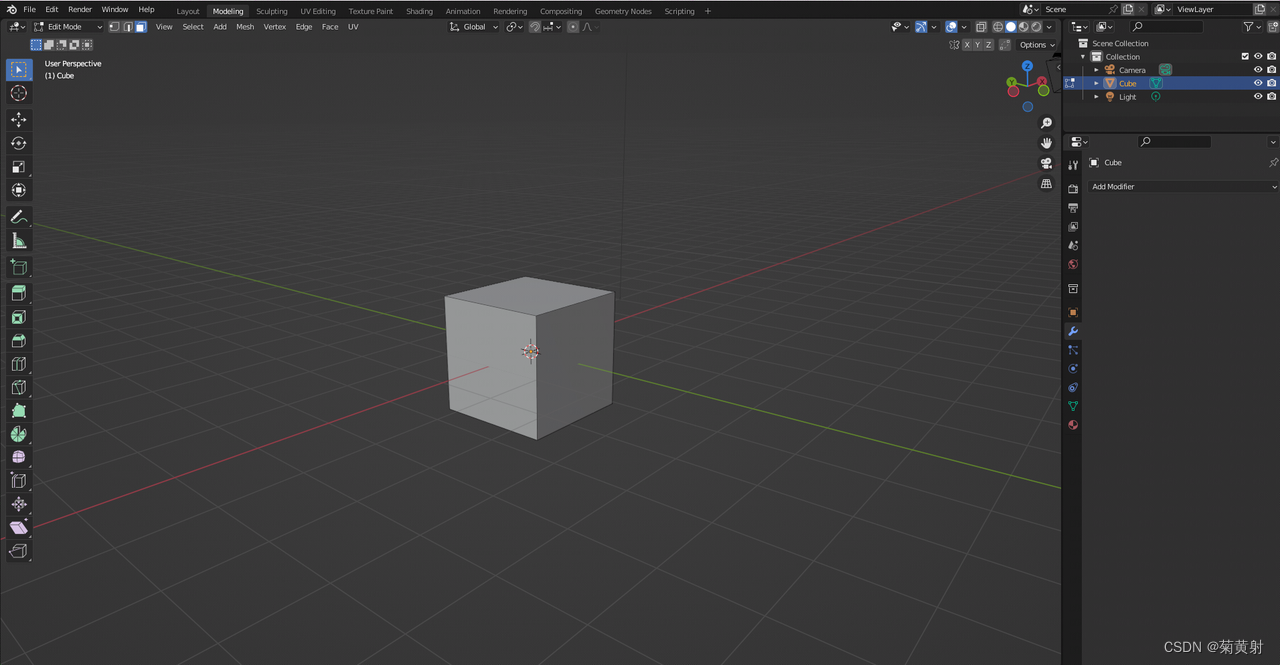Open the World properties tab
The image size is (1280, 665).
(1073, 265)
